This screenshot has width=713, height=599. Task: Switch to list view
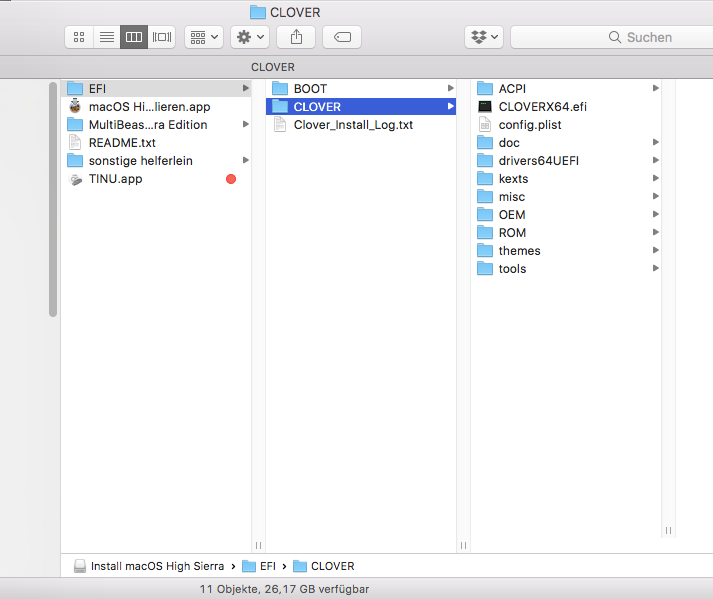pyautogui.click(x=107, y=37)
